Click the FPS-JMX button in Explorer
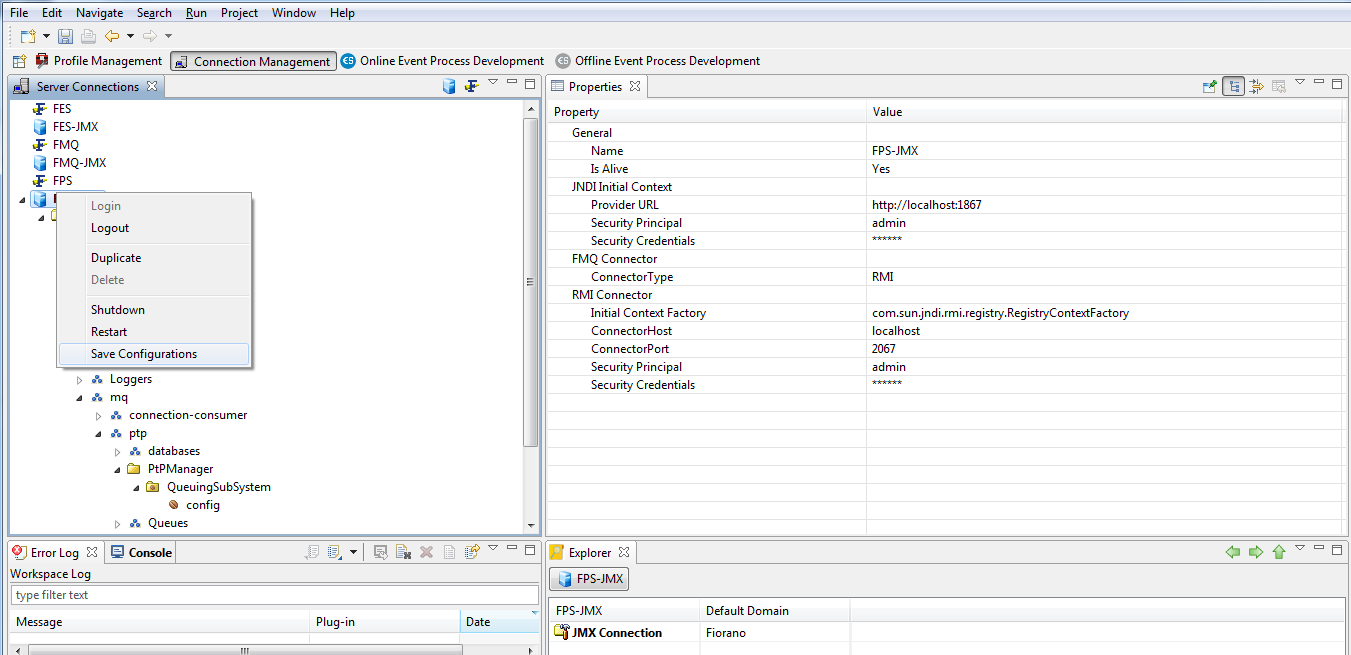 point(590,579)
